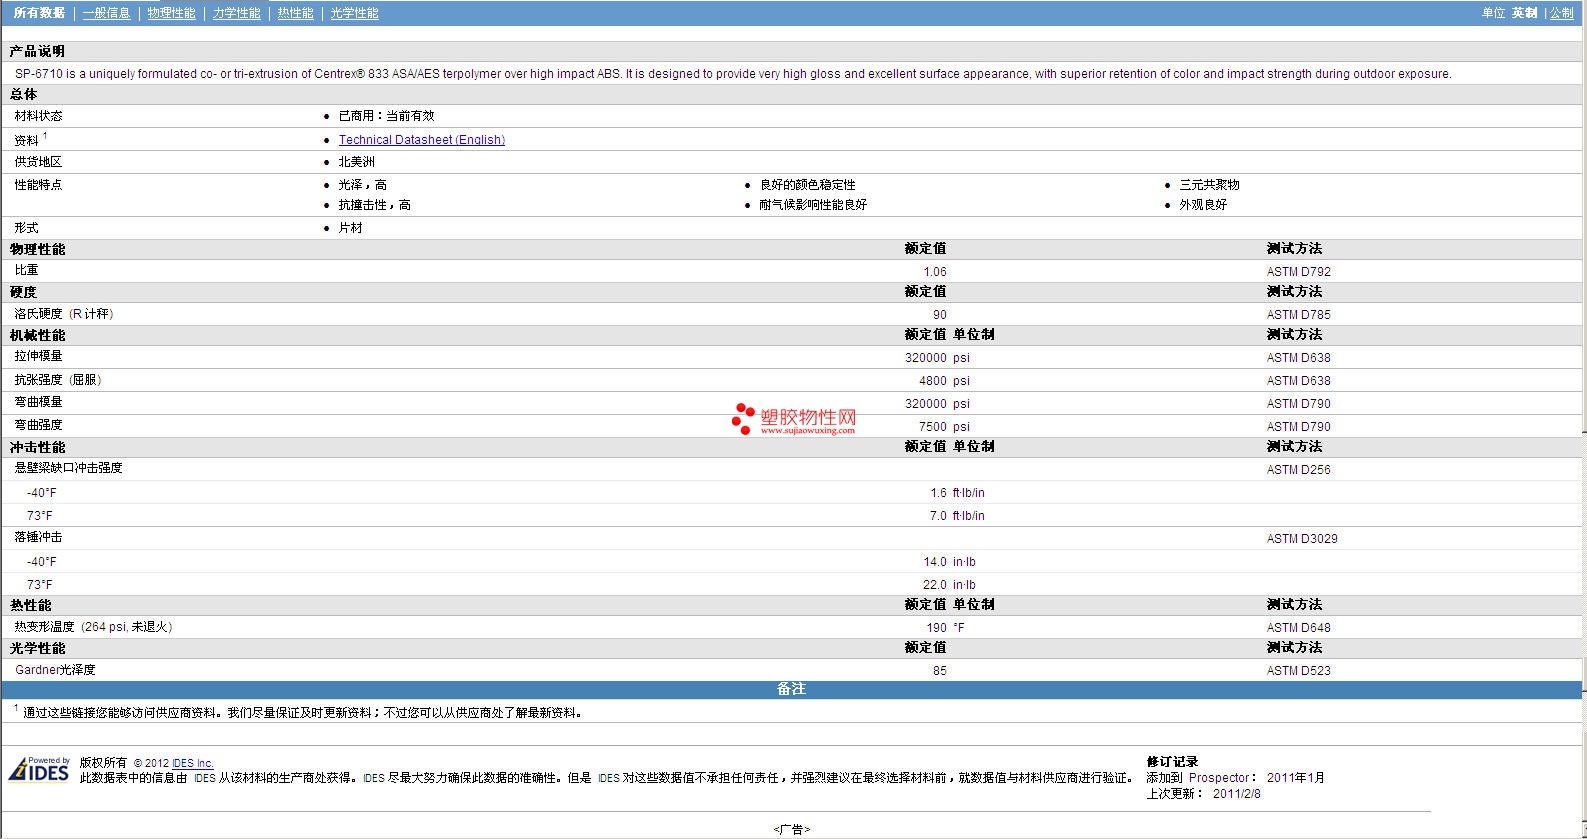Image resolution: width=1587 pixels, height=839 pixels.
Task: Select the 所有数据 tab
Action: [40, 13]
